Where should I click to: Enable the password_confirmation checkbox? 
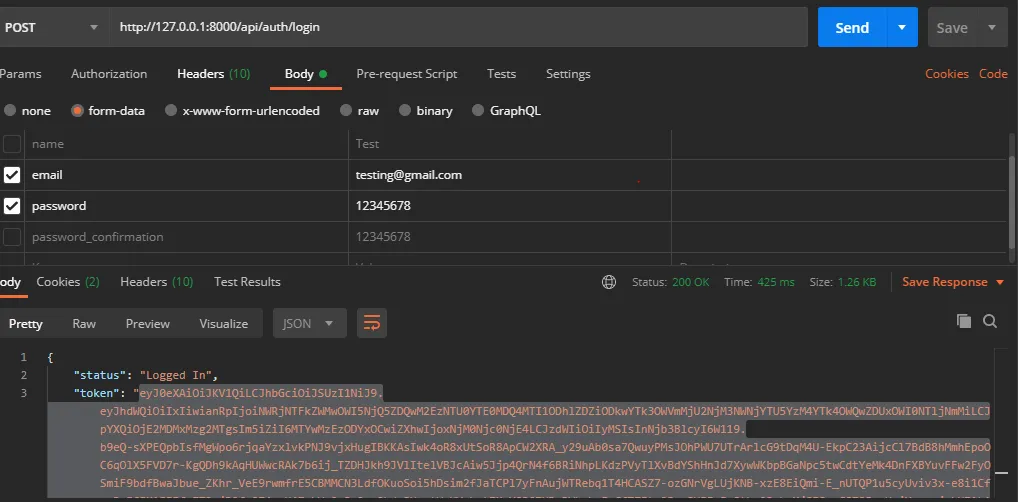pyautogui.click(x=12, y=237)
